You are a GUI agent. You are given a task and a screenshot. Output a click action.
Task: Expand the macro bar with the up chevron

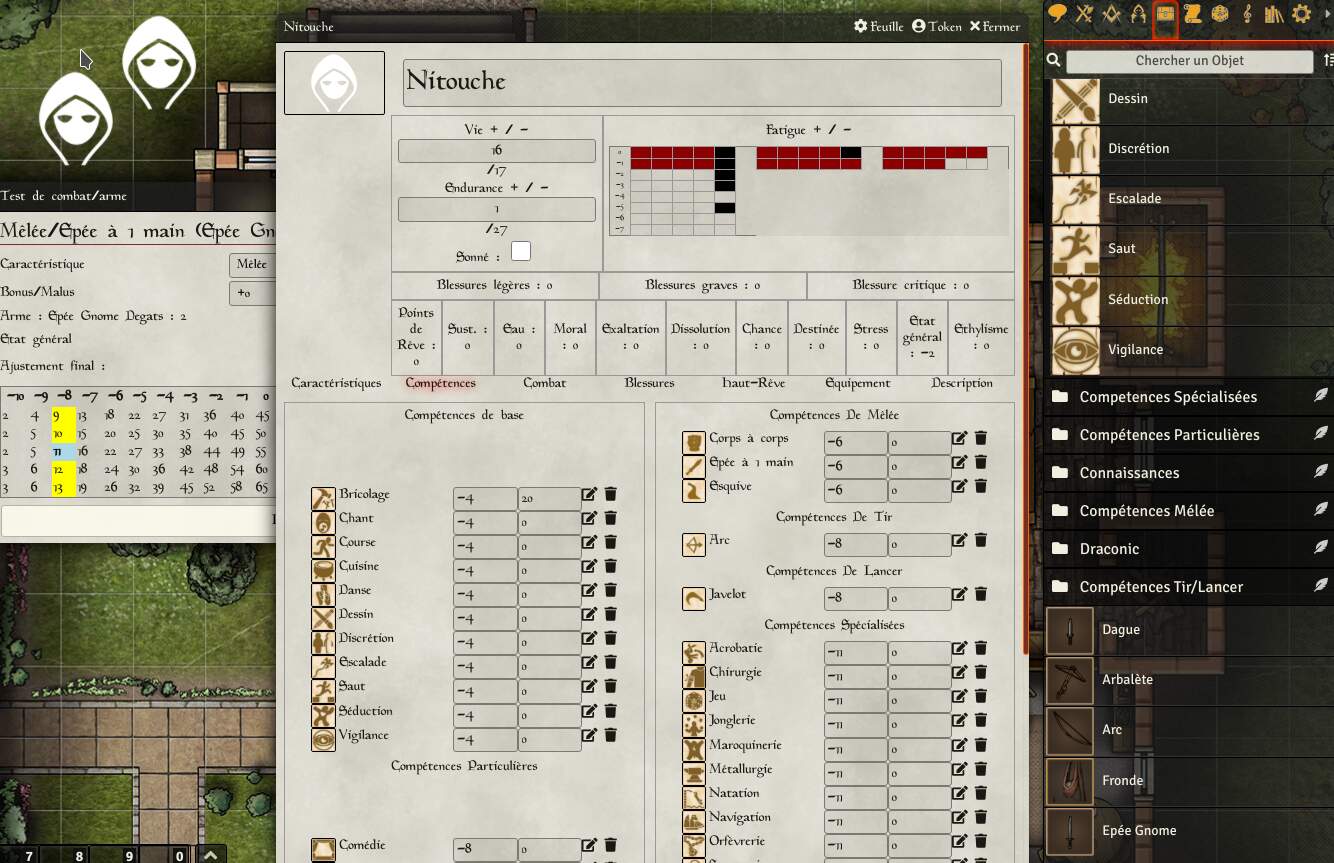[210, 854]
